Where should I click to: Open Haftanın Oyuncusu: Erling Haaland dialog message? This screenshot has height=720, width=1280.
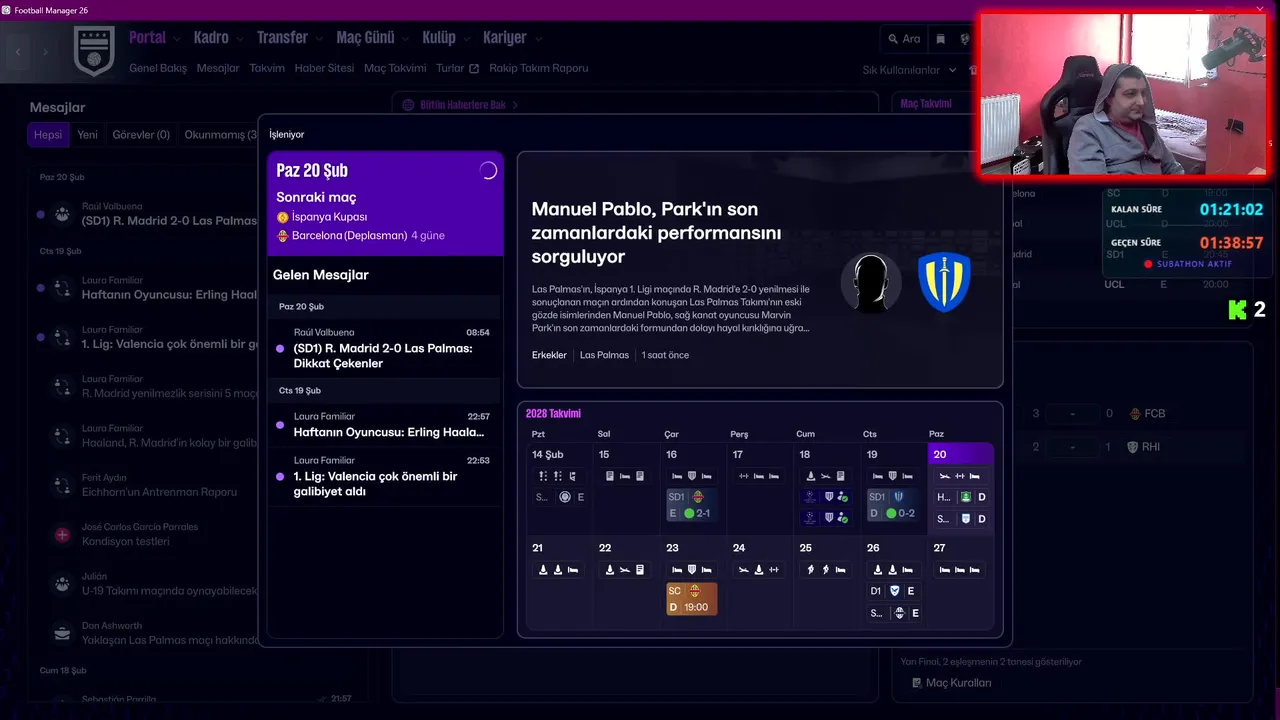point(385,425)
